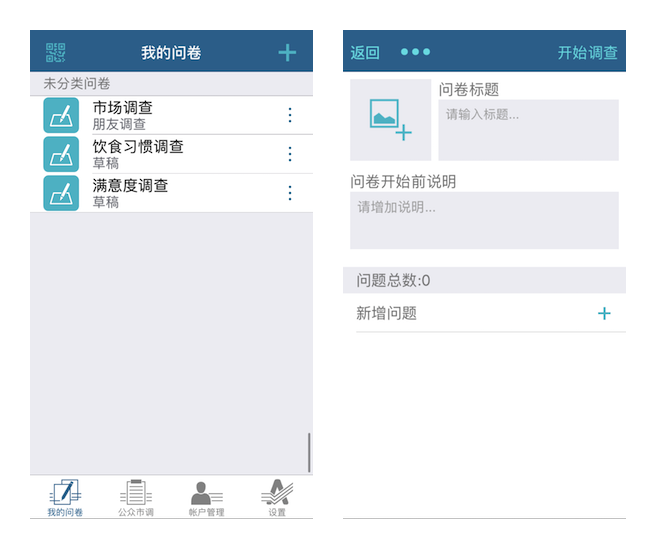Expand options menu for 饮食习惯调查
The height and width of the screenshot is (549, 656).
click(290, 154)
